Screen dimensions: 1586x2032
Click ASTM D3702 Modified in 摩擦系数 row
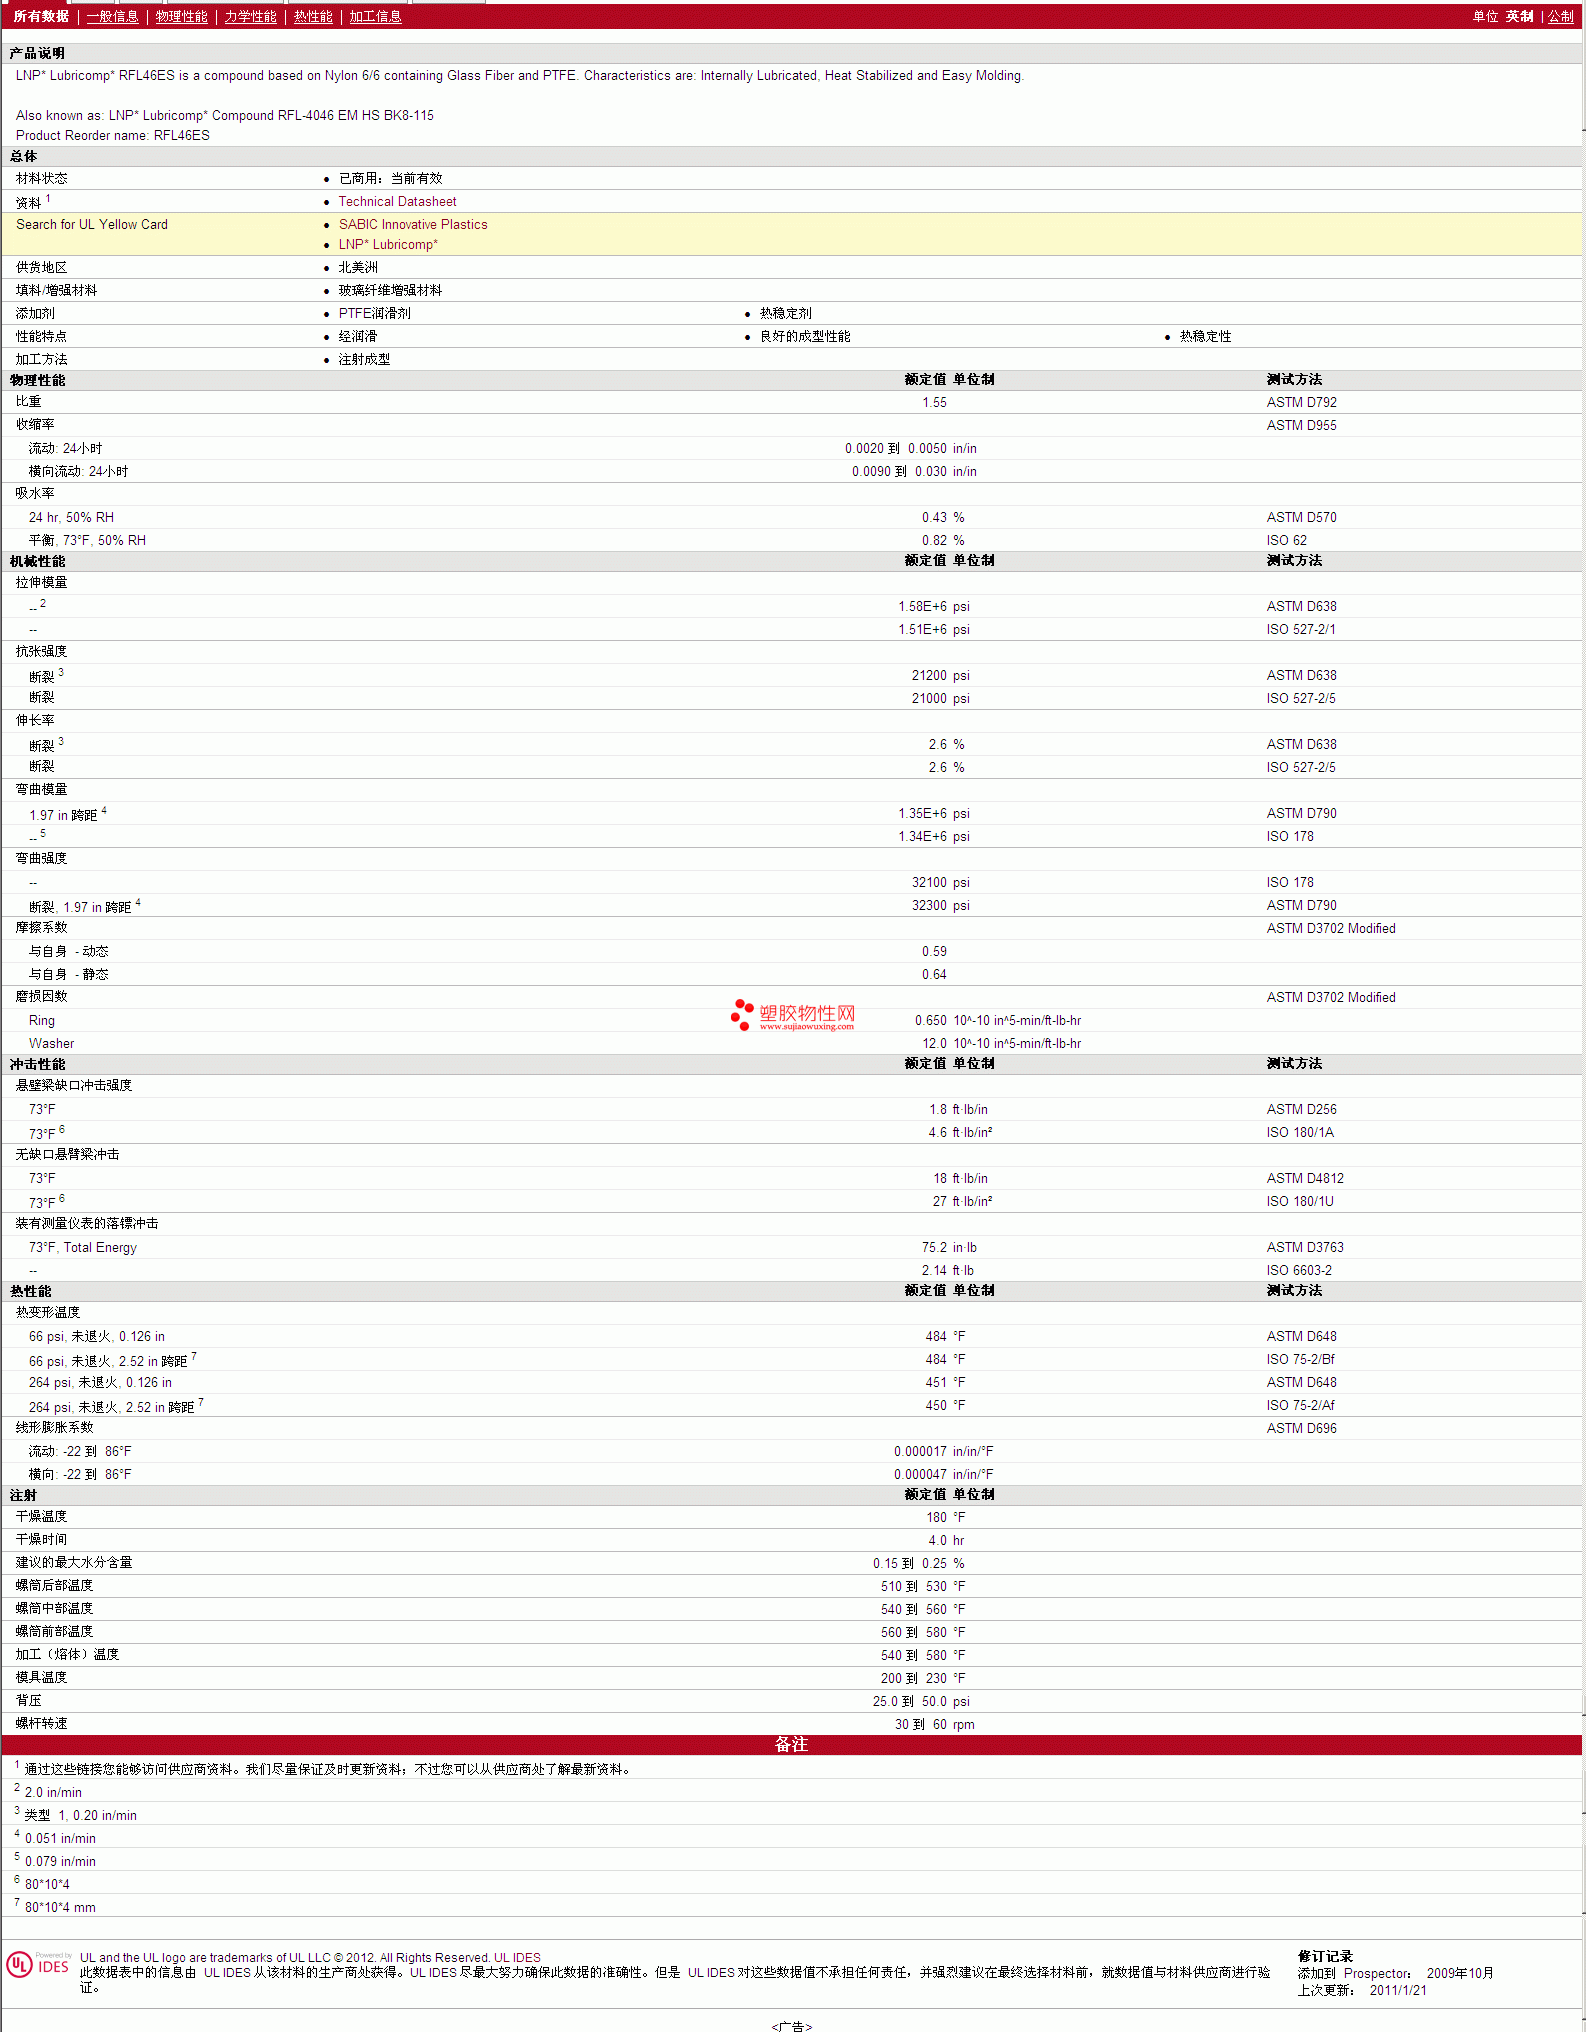click(x=1331, y=928)
